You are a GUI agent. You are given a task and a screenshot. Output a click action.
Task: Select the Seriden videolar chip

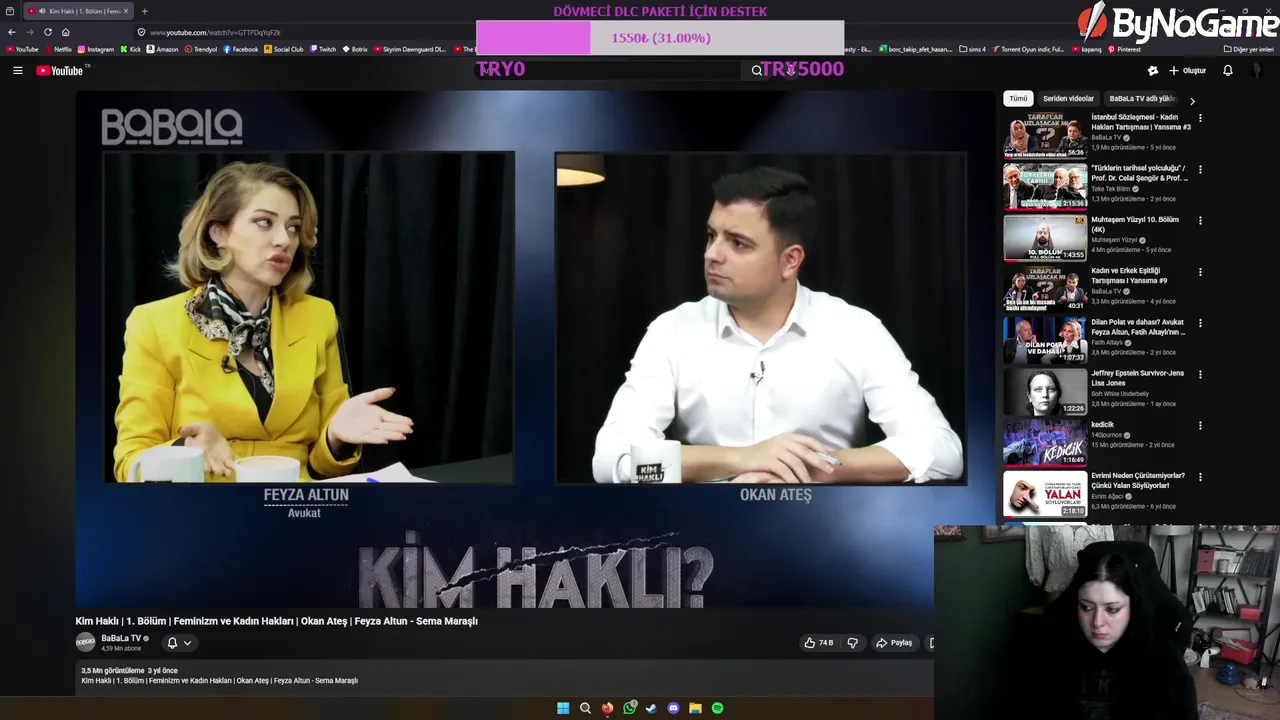click(1068, 99)
